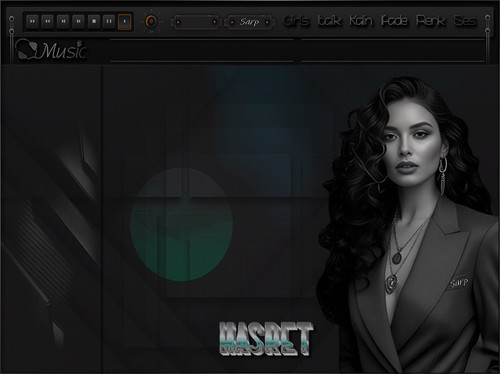
Task: Click the left track display bar
Action: [x=202, y=50]
